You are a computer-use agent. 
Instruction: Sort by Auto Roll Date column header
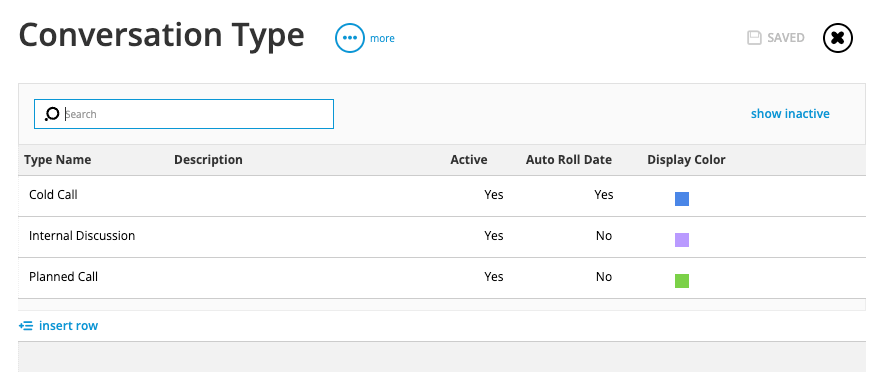click(x=569, y=160)
